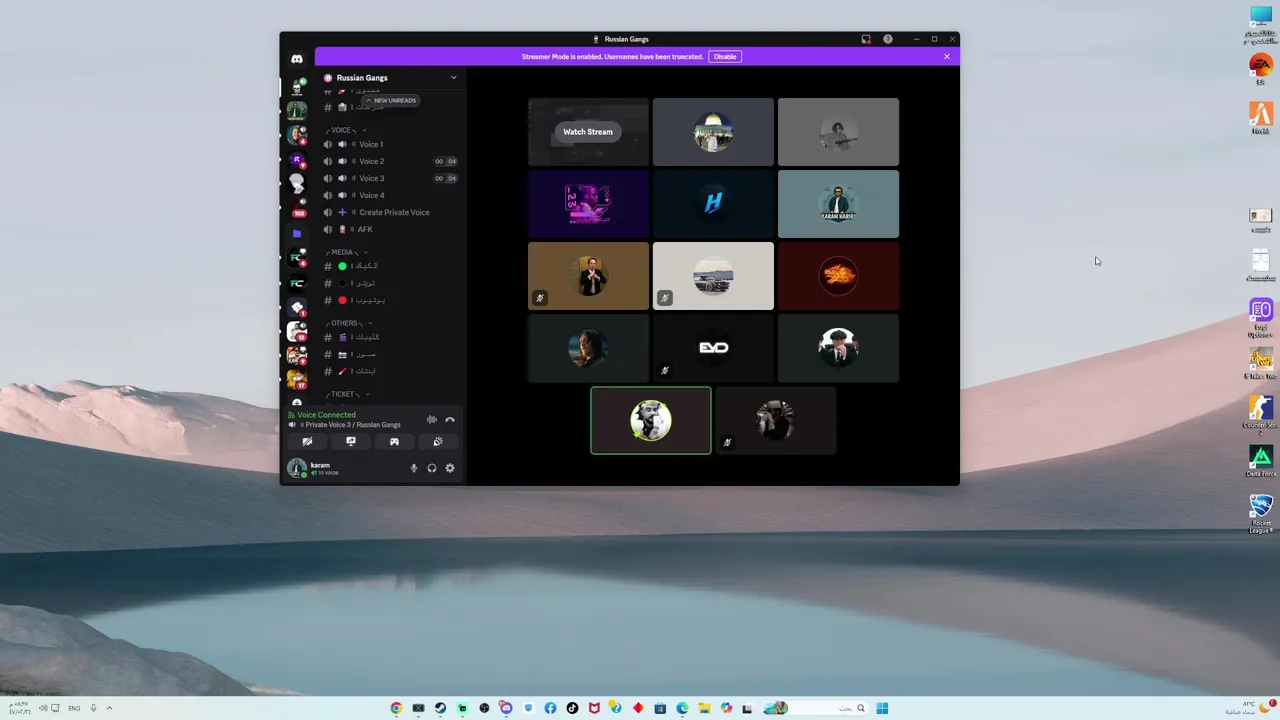Open Discord from the taskbar

tap(506, 708)
